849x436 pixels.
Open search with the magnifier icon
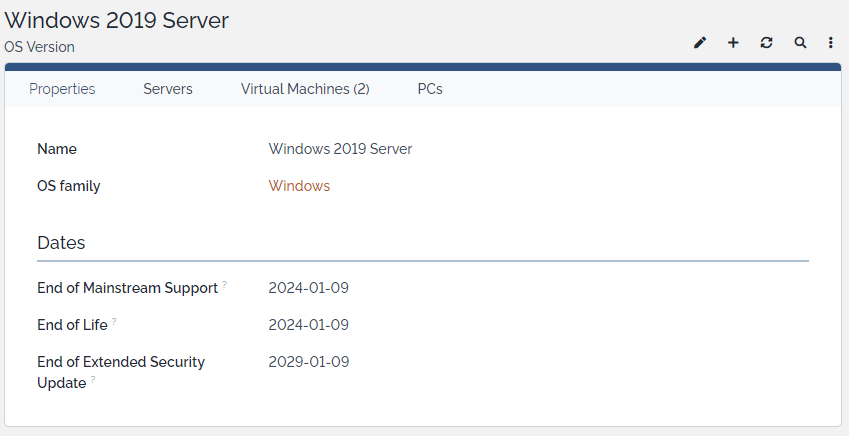pyautogui.click(x=800, y=43)
